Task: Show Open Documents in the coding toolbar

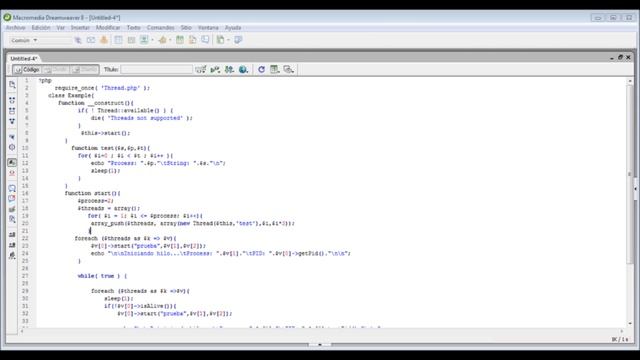Action: click(12, 85)
